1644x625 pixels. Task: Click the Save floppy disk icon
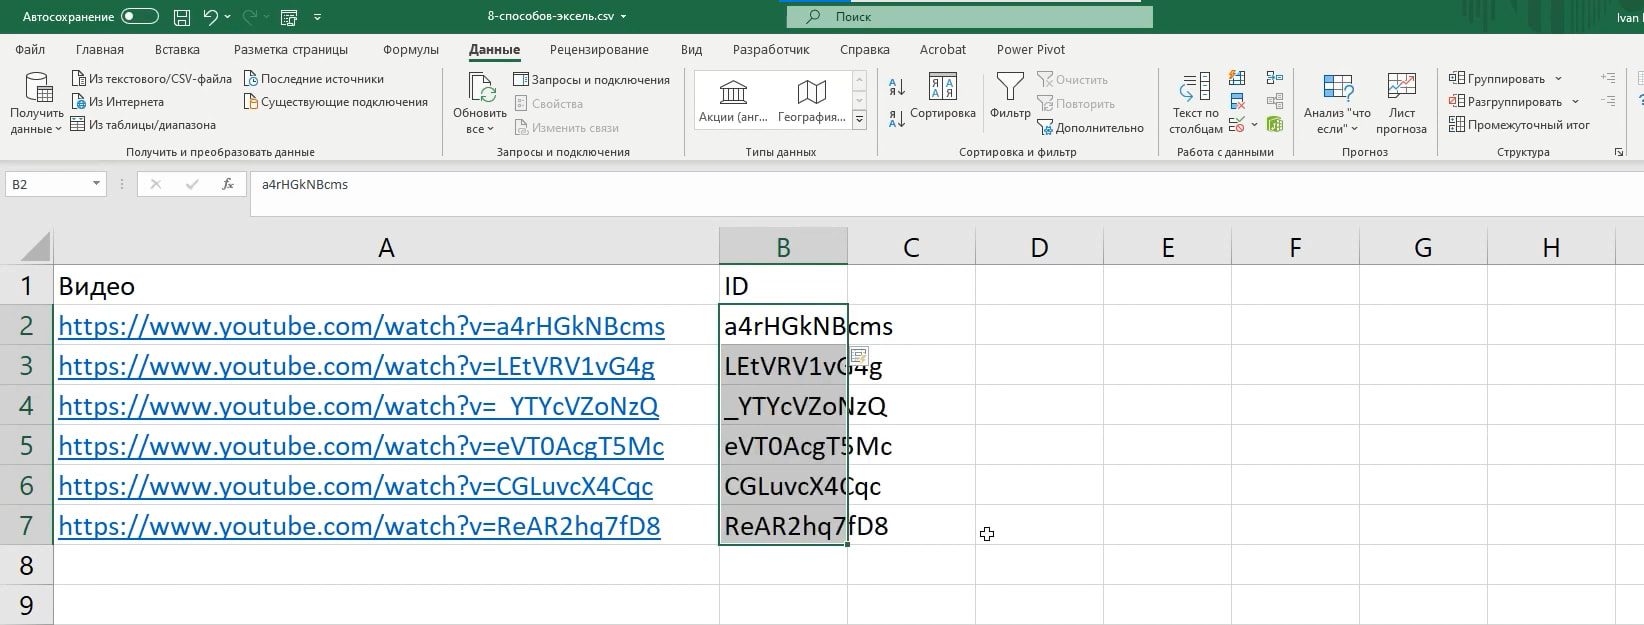point(182,17)
